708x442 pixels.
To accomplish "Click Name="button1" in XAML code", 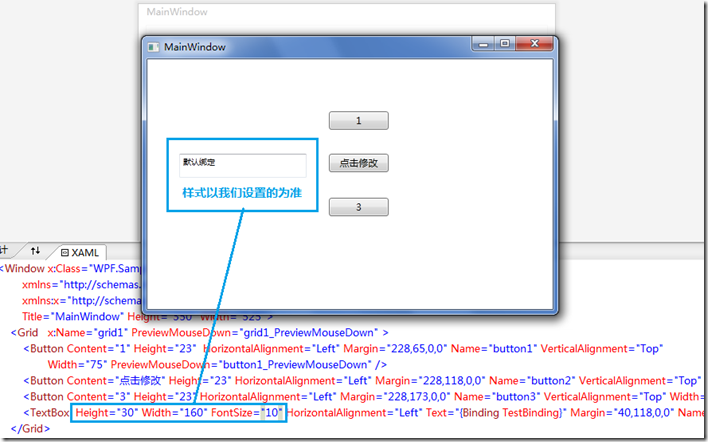I will pyautogui.click(x=494, y=349).
